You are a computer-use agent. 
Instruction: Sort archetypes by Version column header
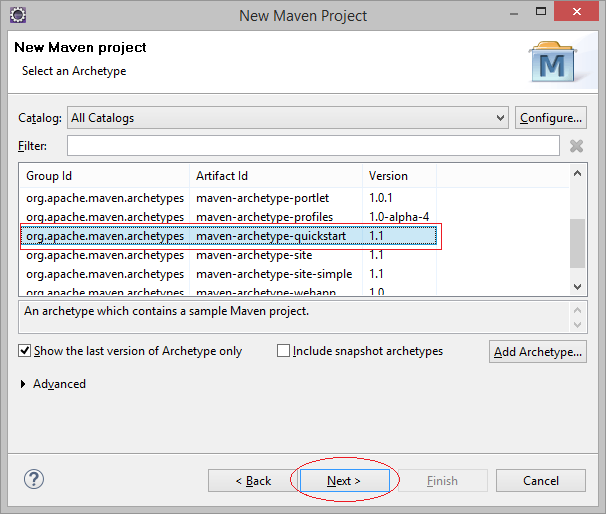(x=400, y=176)
